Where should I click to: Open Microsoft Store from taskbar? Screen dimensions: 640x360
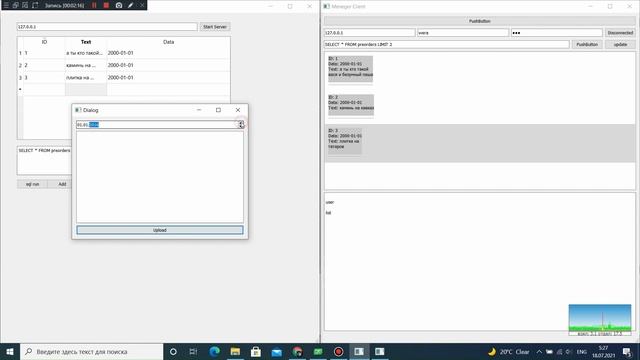(256, 351)
